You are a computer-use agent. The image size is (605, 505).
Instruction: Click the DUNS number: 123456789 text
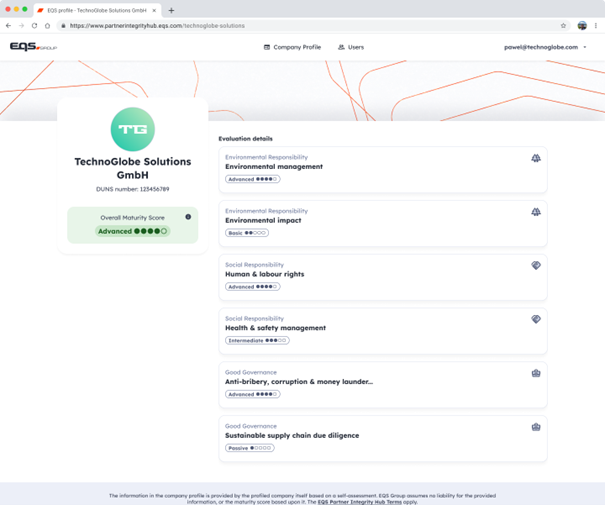tap(132, 189)
